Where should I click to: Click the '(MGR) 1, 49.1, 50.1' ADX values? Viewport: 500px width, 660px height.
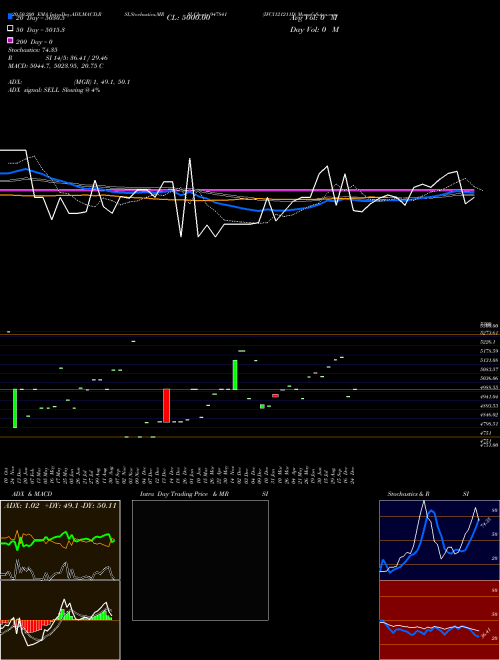click(102, 82)
